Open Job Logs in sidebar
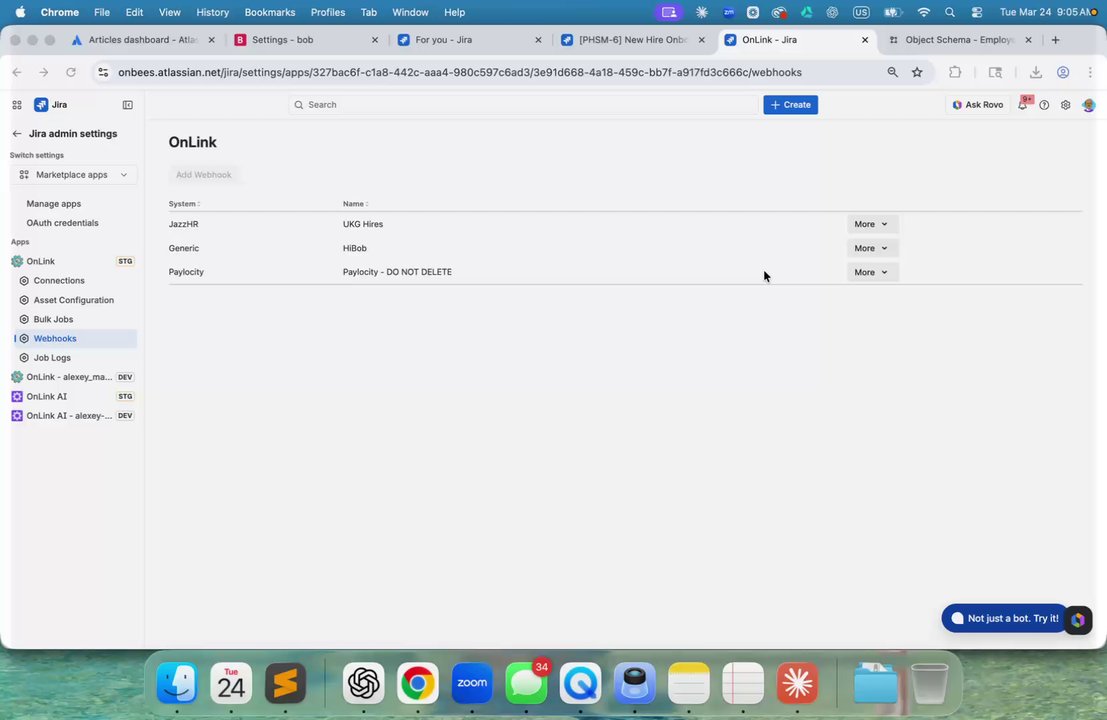This screenshot has width=1107, height=720. (52, 357)
